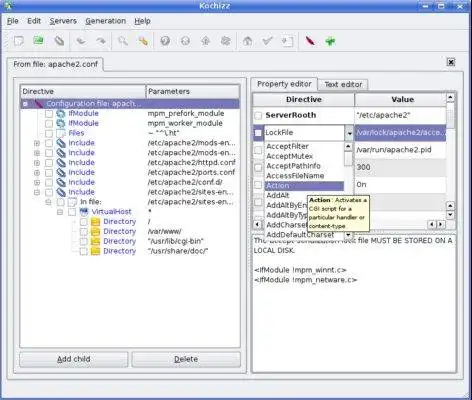Image resolution: width=472 pixels, height=400 pixels.
Task: Click the new blank document toolbar icon
Action: click(x=19, y=41)
